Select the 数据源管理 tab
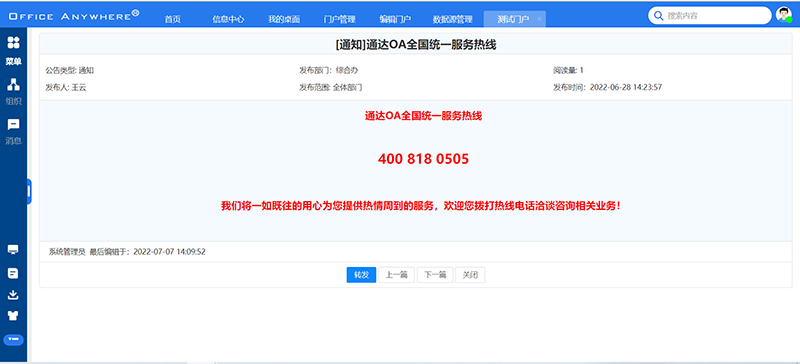 (x=453, y=19)
